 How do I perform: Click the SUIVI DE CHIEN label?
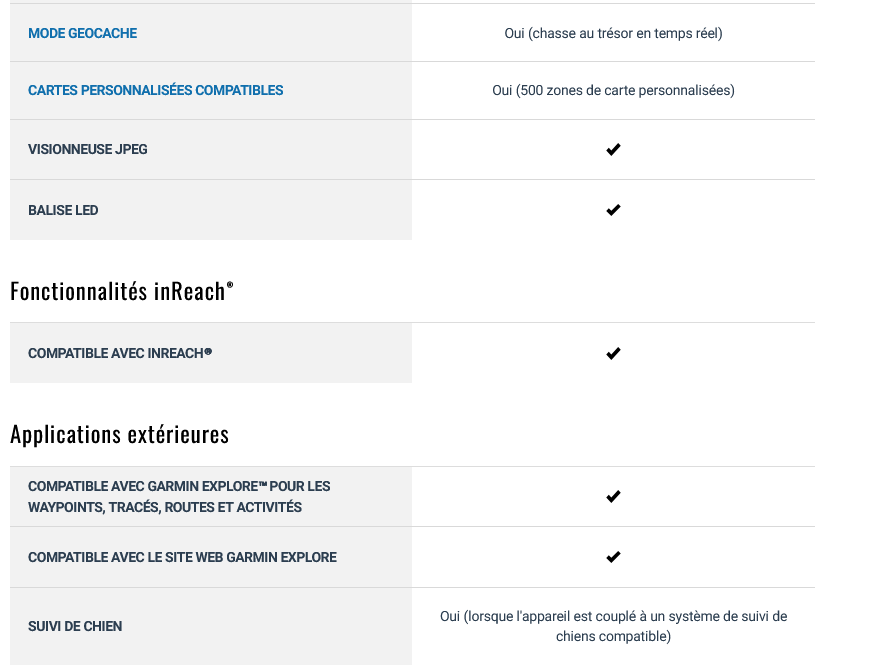coord(75,626)
